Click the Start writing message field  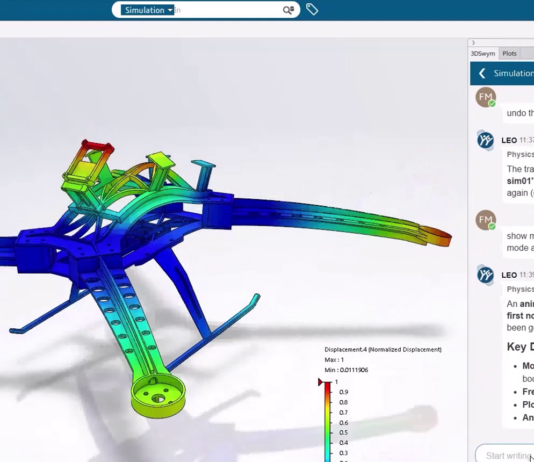(x=505, y=455)
